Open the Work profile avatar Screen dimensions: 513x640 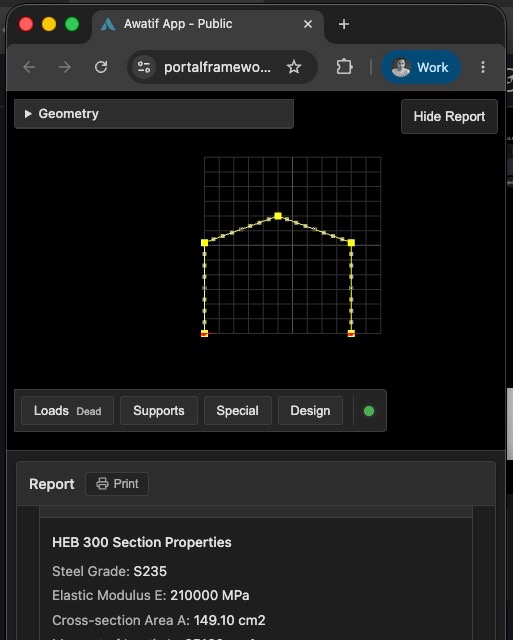click(x=421, y=67)
